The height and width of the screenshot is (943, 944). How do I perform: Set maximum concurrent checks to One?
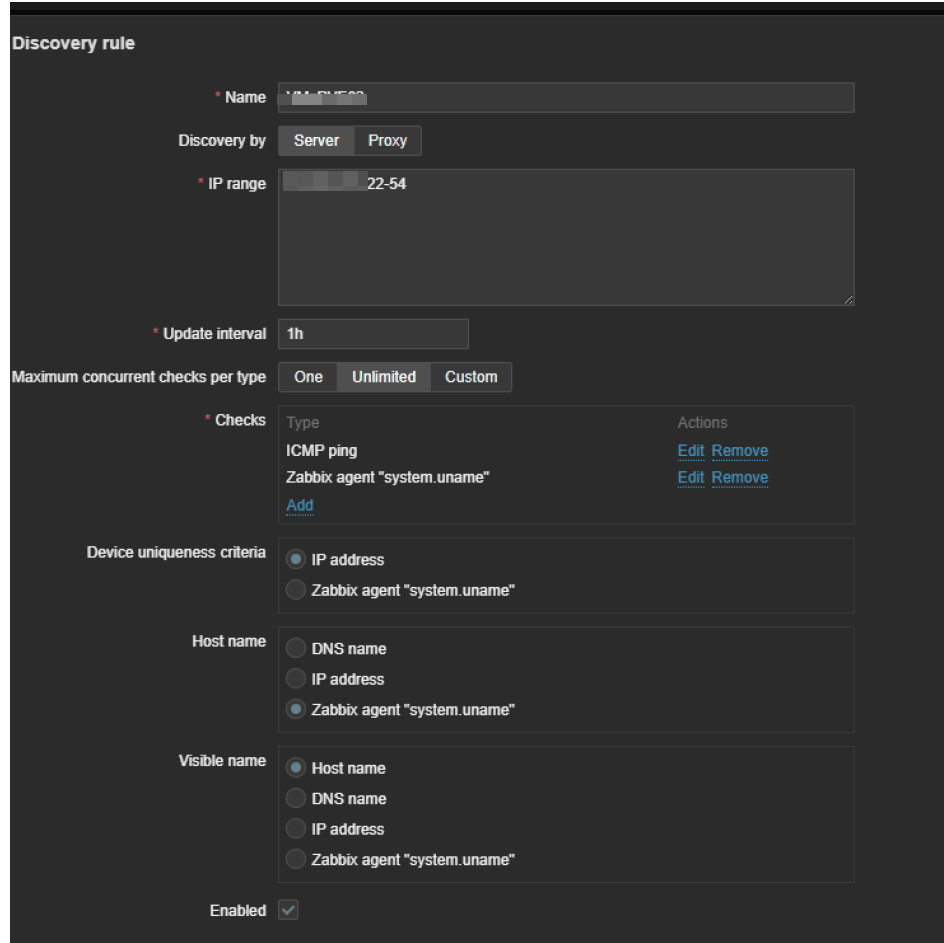pos(308,377)
